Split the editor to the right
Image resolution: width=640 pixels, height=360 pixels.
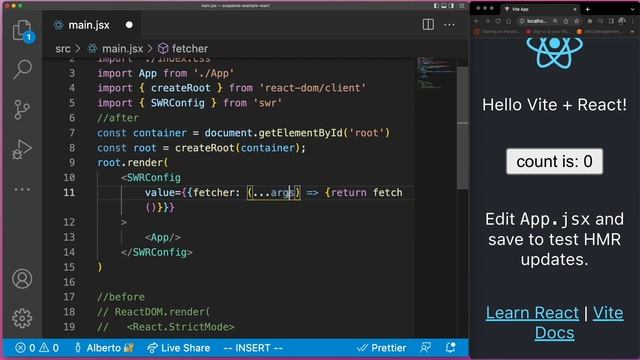tap(428, 24)
